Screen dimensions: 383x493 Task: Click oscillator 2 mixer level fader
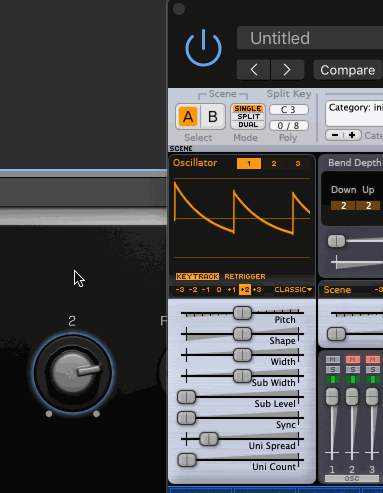click(352, 396)
